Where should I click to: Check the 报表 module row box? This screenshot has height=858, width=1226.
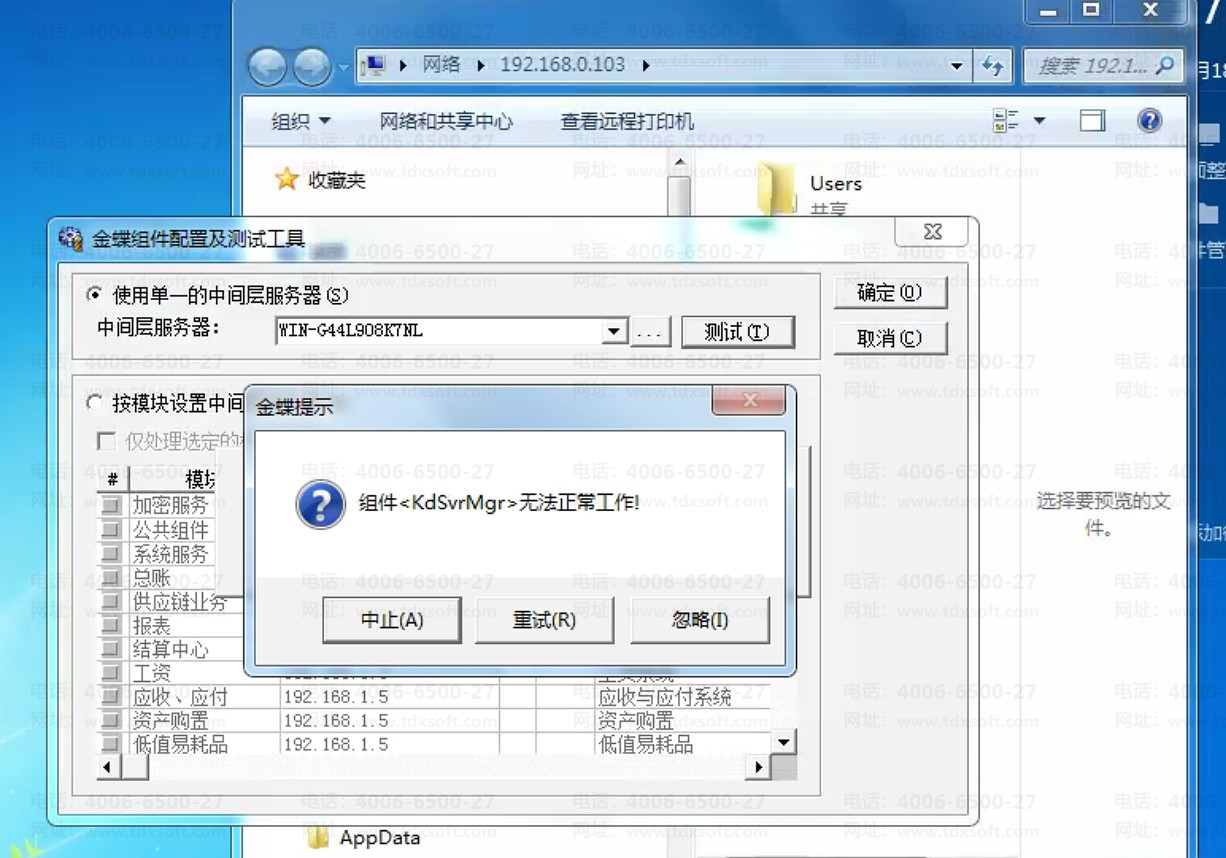[x=112, y=626]
